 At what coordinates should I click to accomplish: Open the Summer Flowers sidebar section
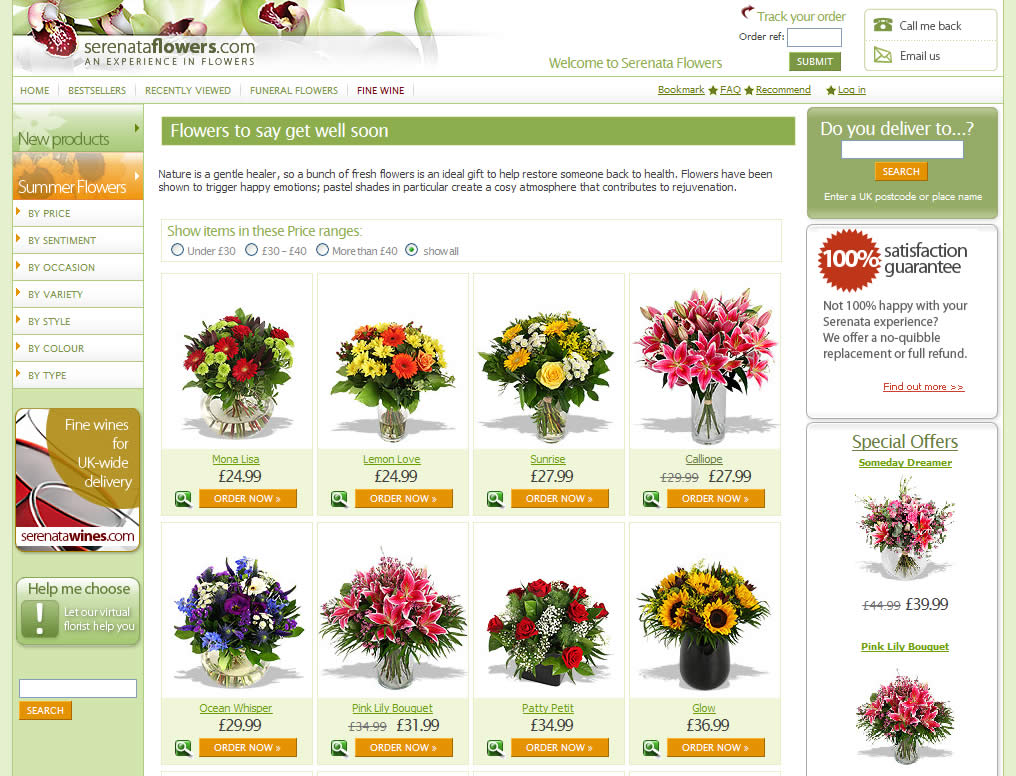point(78,176)
